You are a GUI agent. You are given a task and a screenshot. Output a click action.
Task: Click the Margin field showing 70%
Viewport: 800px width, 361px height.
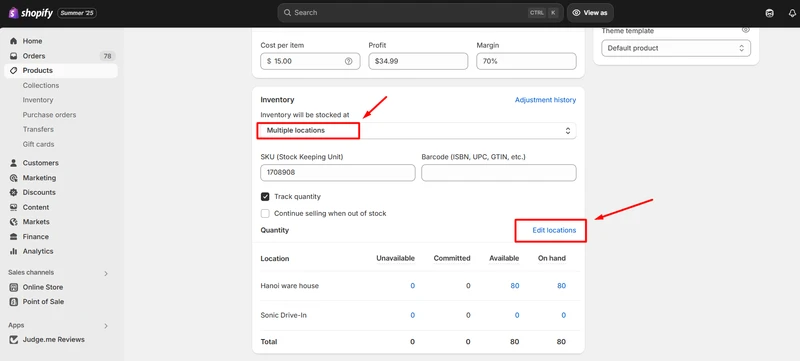[x=527, y=61]
